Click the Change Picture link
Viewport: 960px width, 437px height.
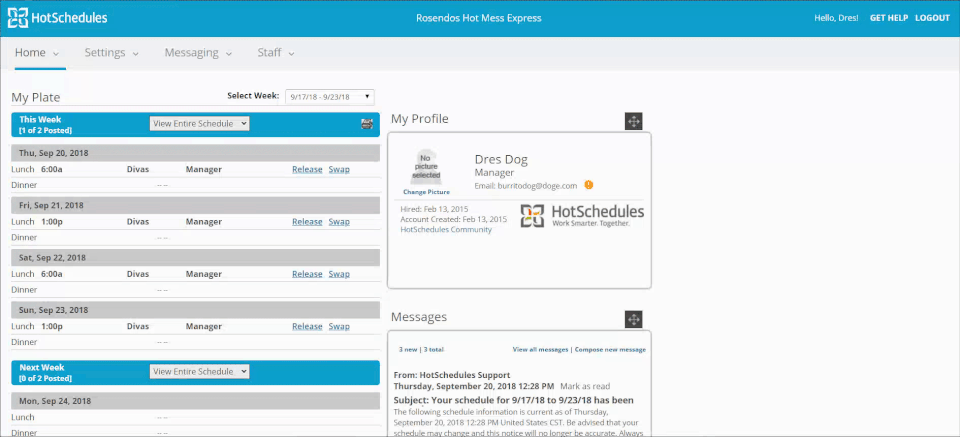426,192
